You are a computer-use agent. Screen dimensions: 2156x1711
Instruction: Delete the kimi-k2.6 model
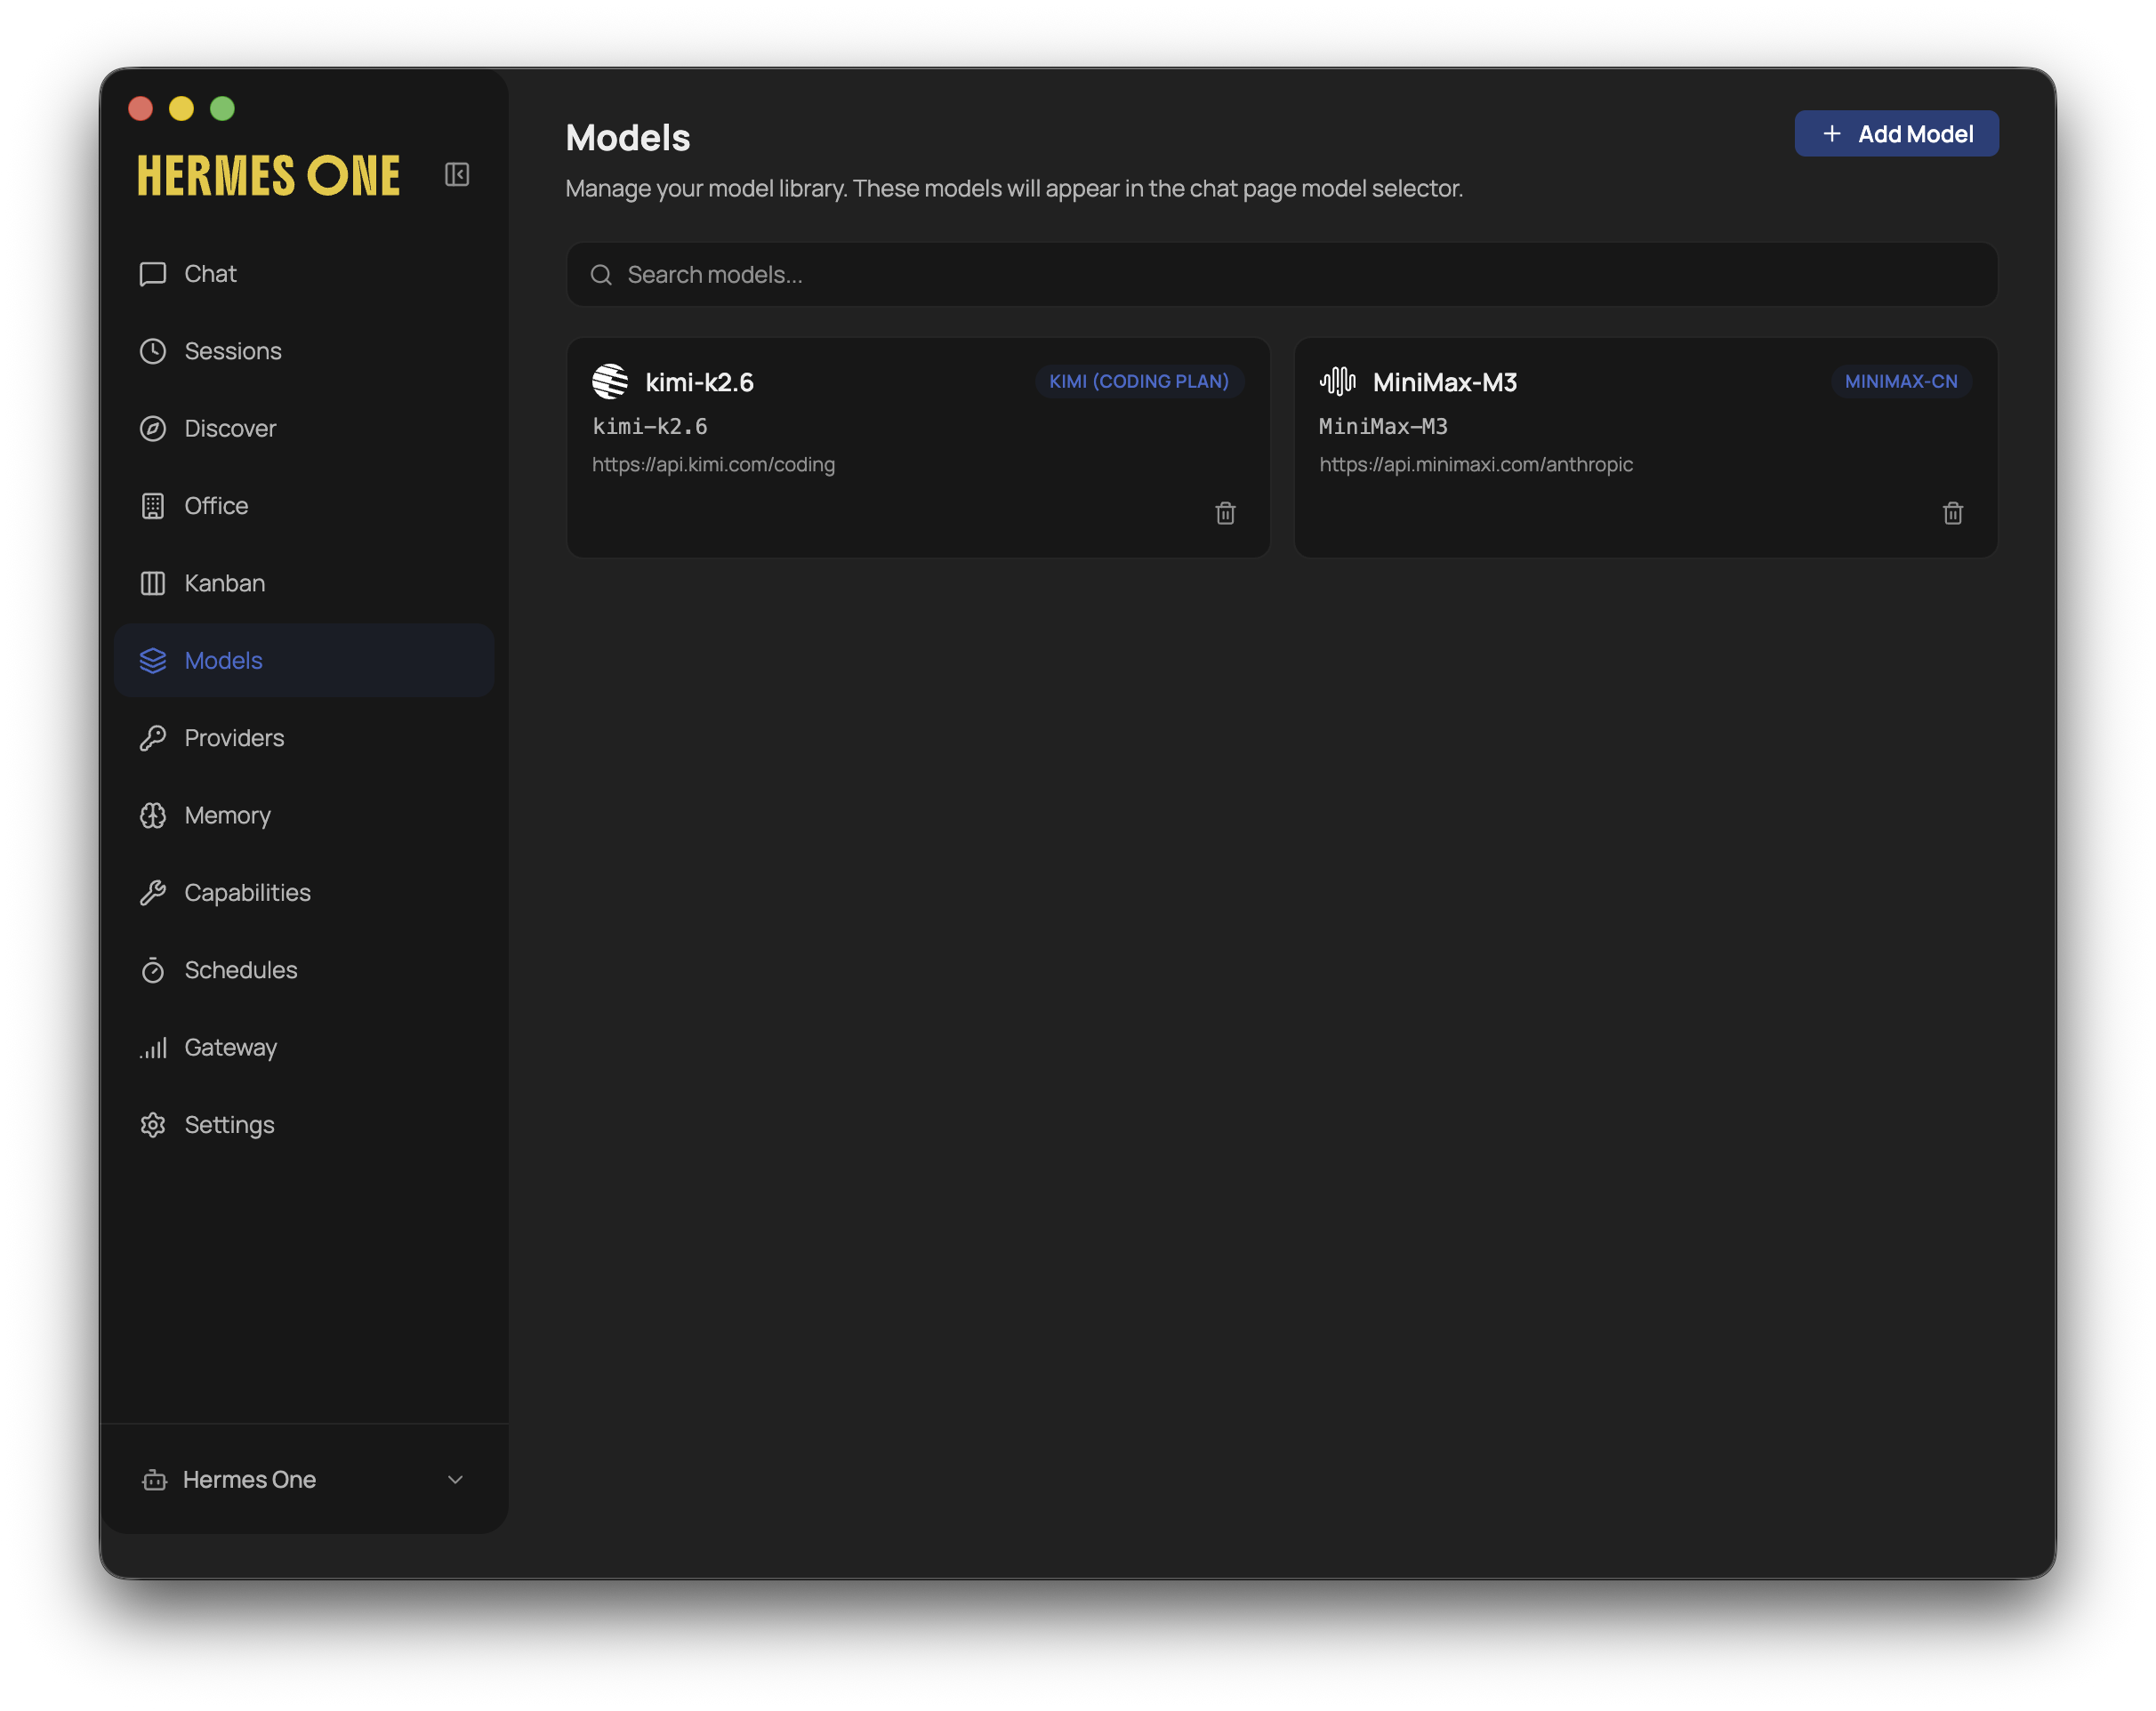click(x=1225, y=513)
